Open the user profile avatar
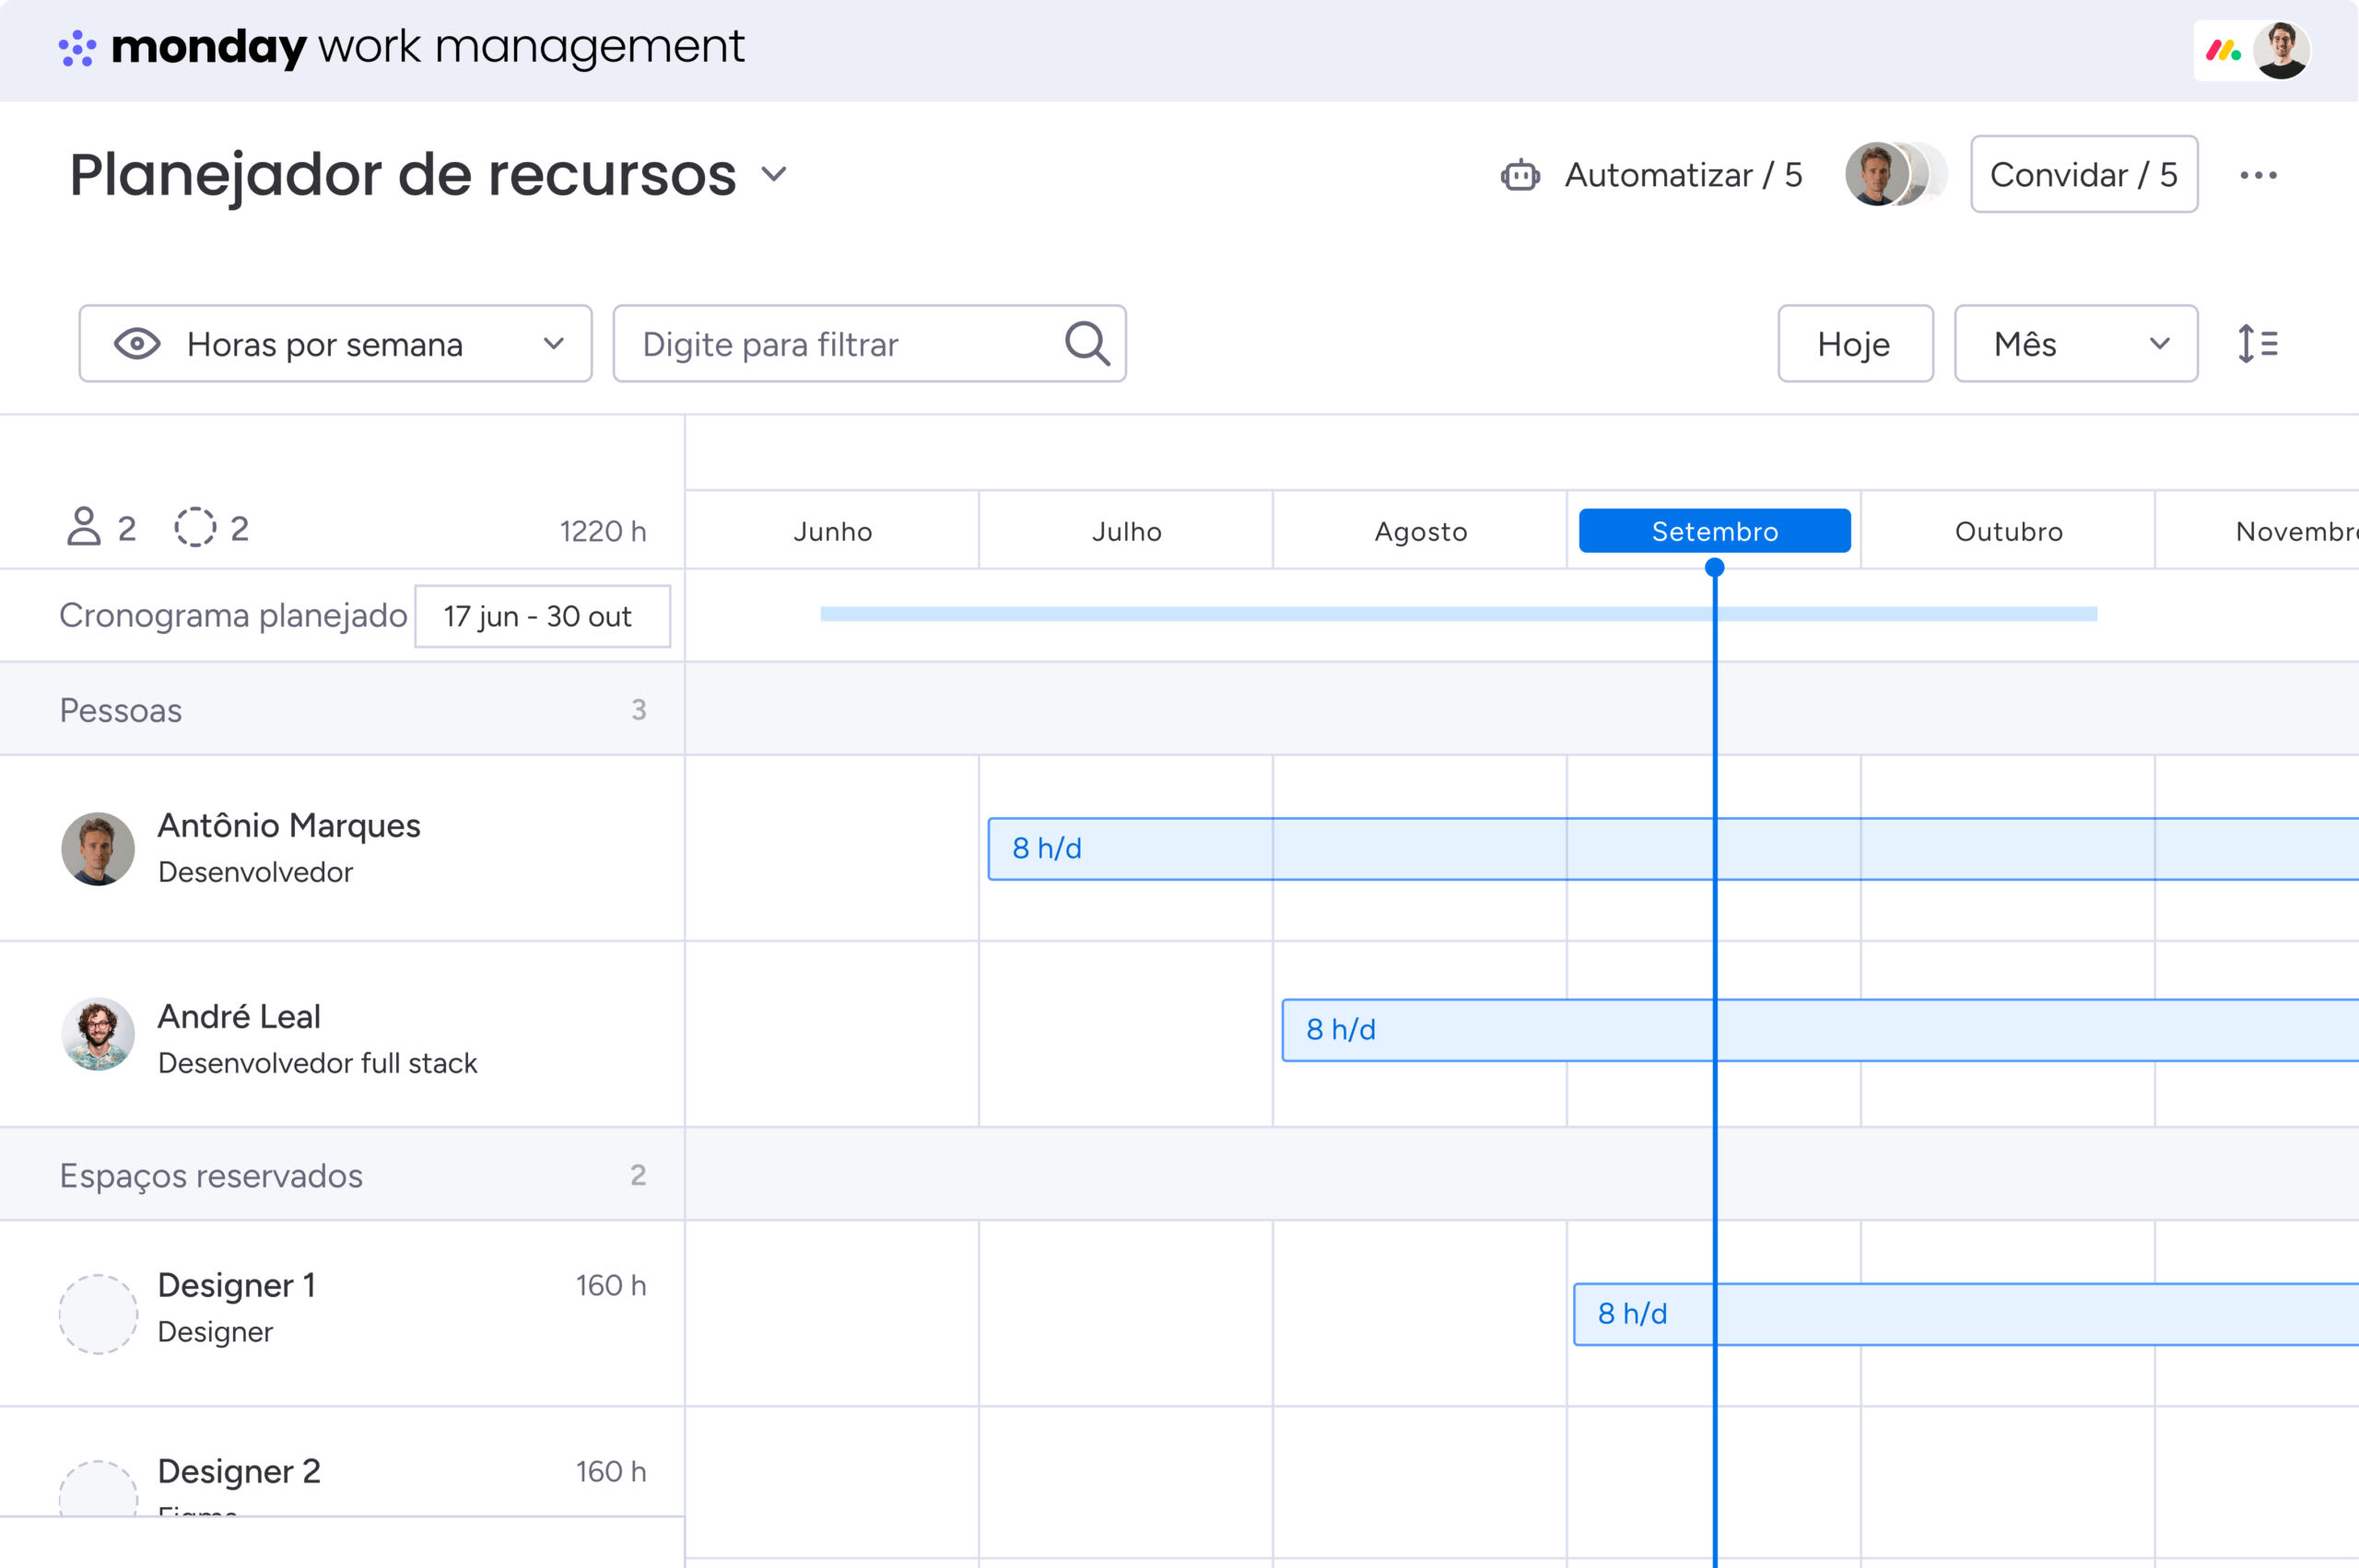Viewport: 2359px width, 1568px height. coord(2281,50)
